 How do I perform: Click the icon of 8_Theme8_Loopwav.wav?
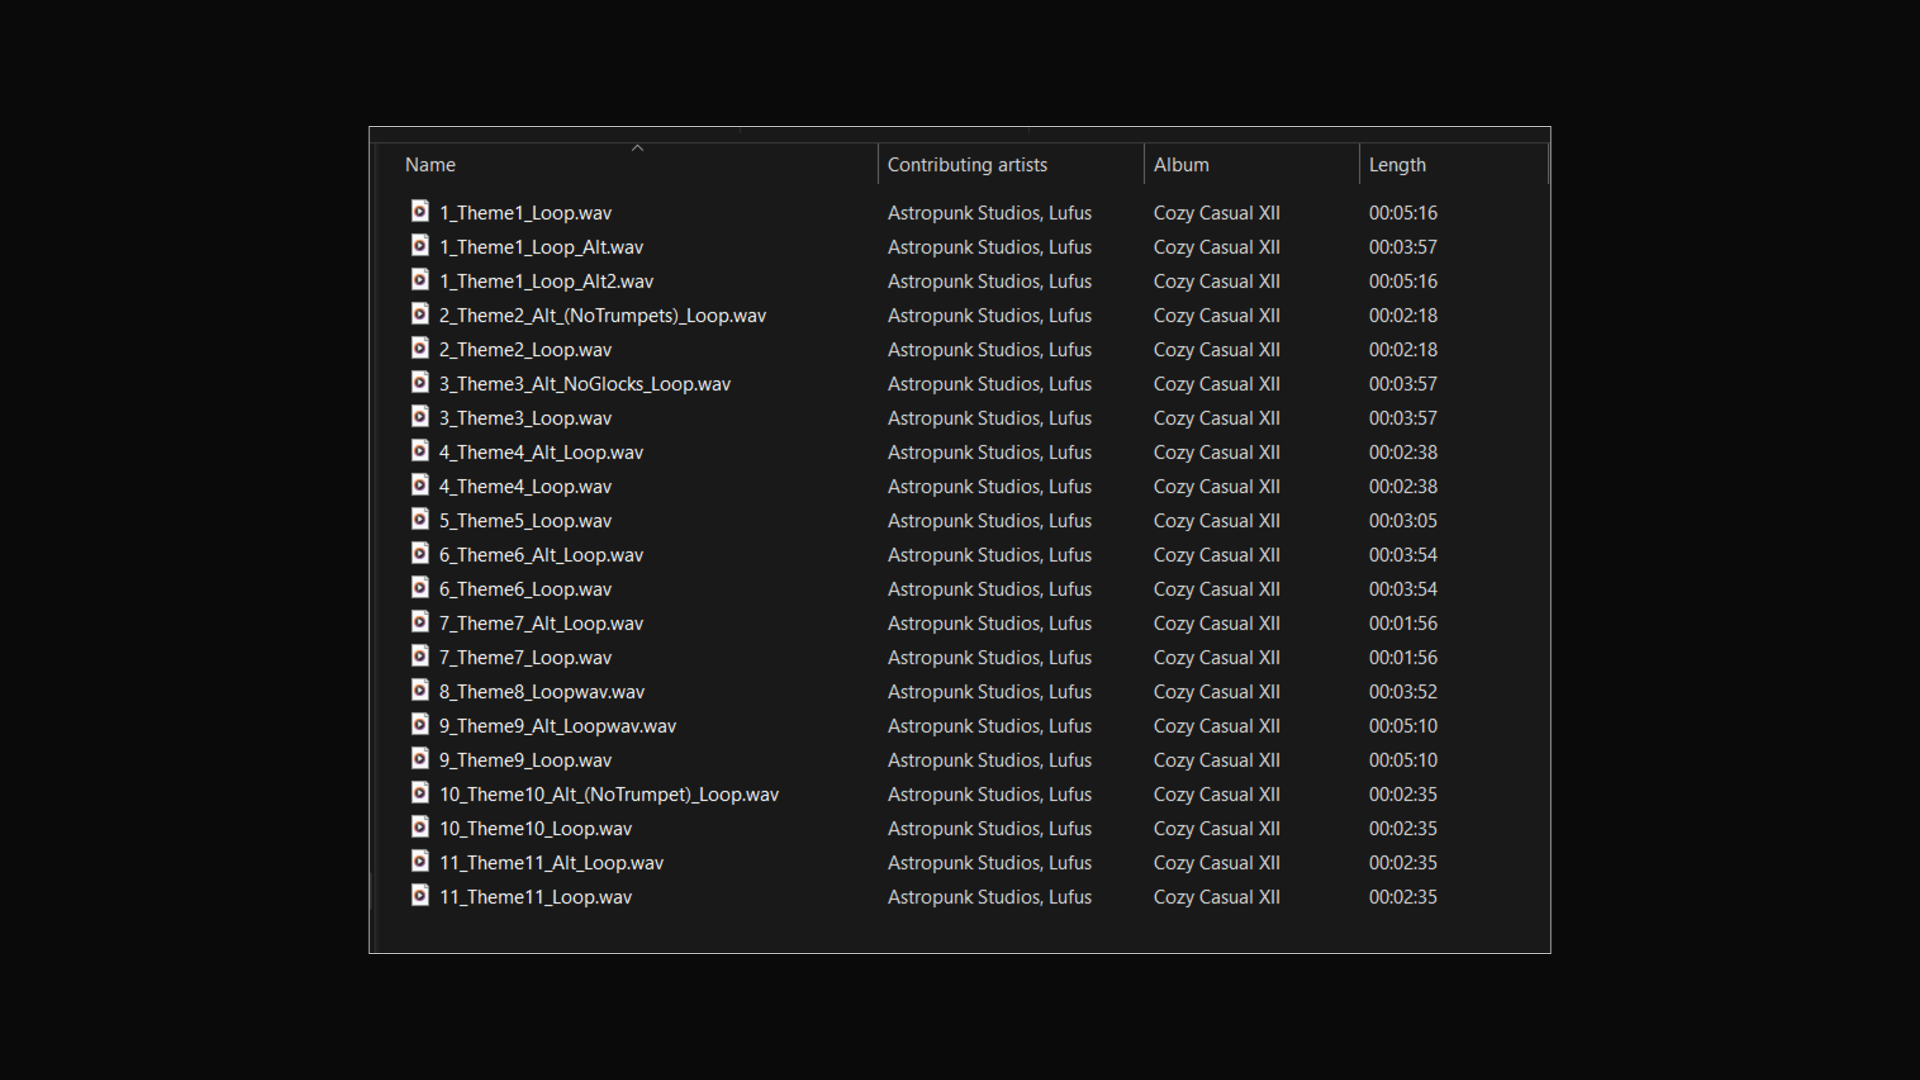click(x=420, y=690)
